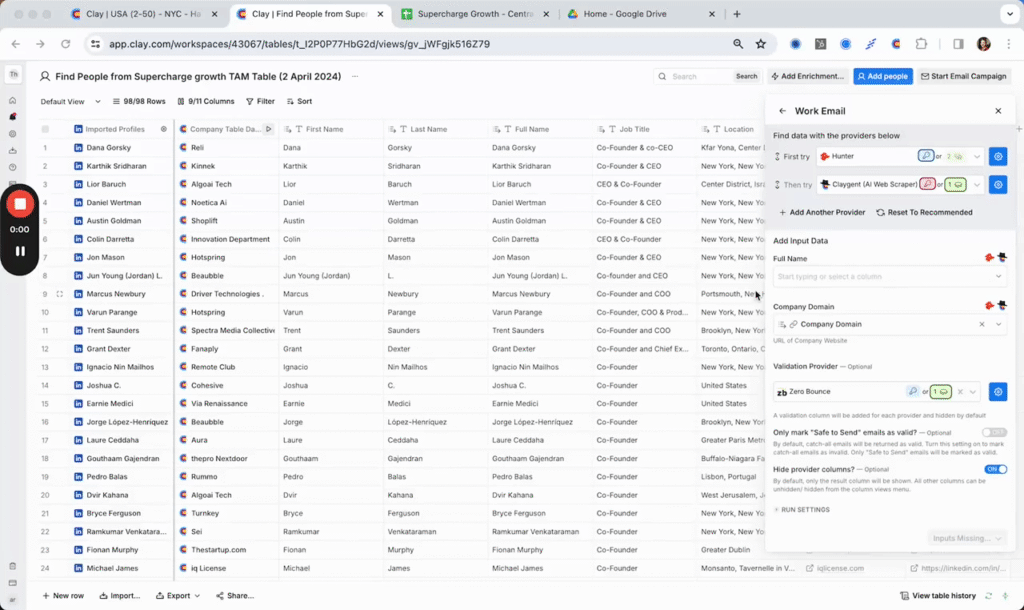
Task: Click Add Another Provider
Action: (x=821, y=212)
